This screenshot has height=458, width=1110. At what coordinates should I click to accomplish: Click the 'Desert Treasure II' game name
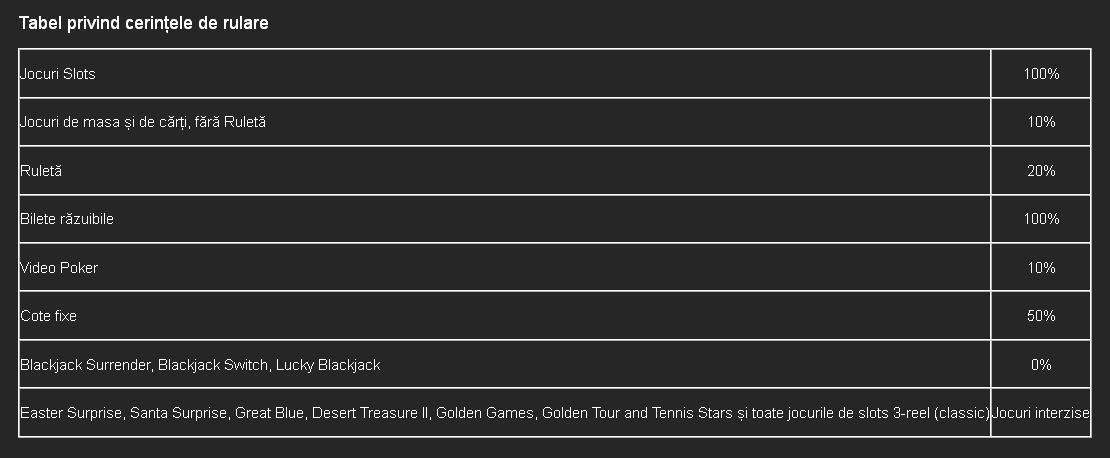coord(370,413)
